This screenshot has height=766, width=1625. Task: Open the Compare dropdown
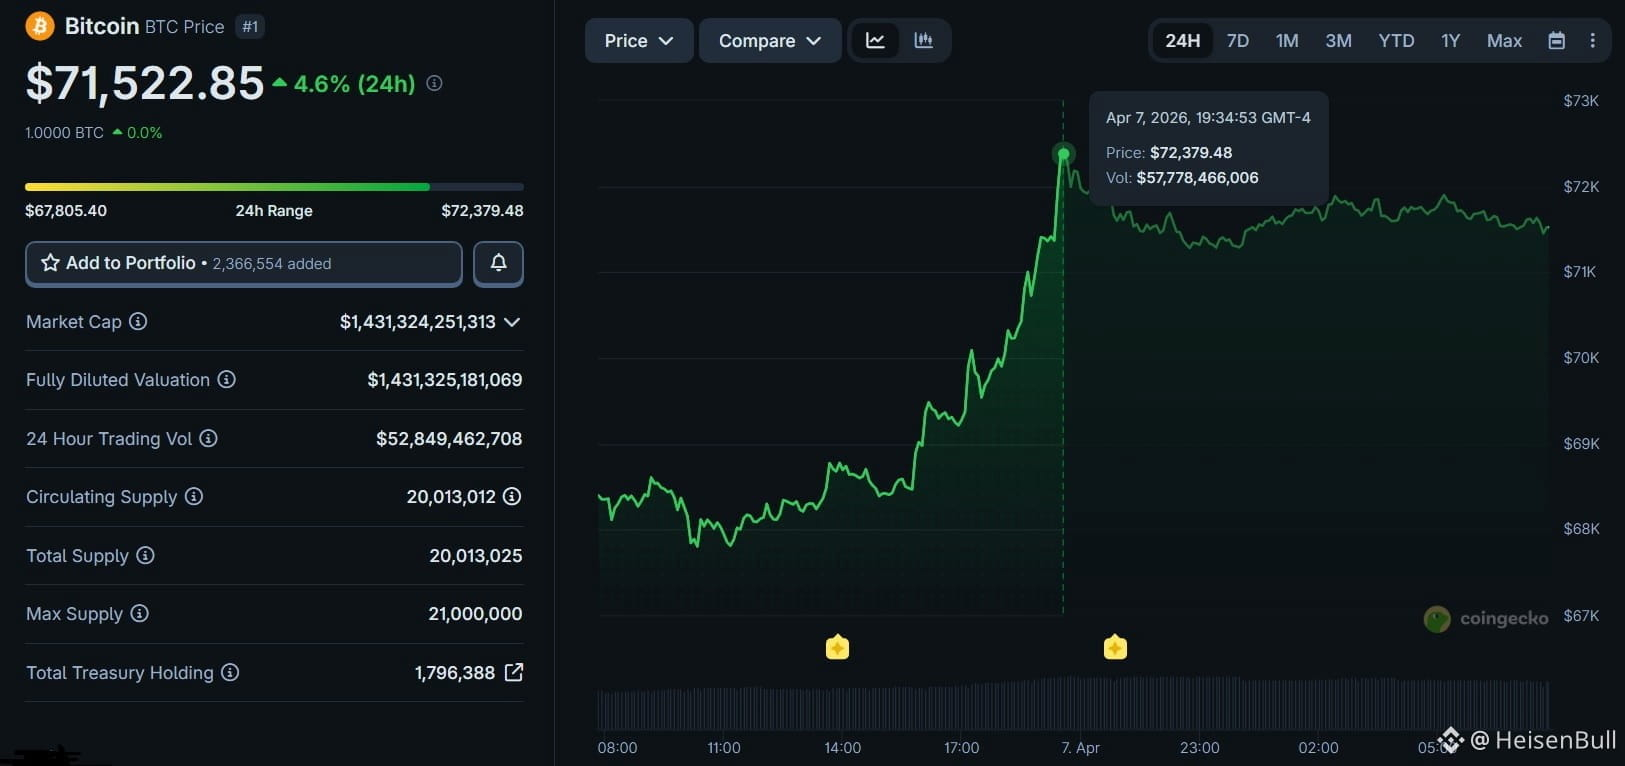(770, 41)
